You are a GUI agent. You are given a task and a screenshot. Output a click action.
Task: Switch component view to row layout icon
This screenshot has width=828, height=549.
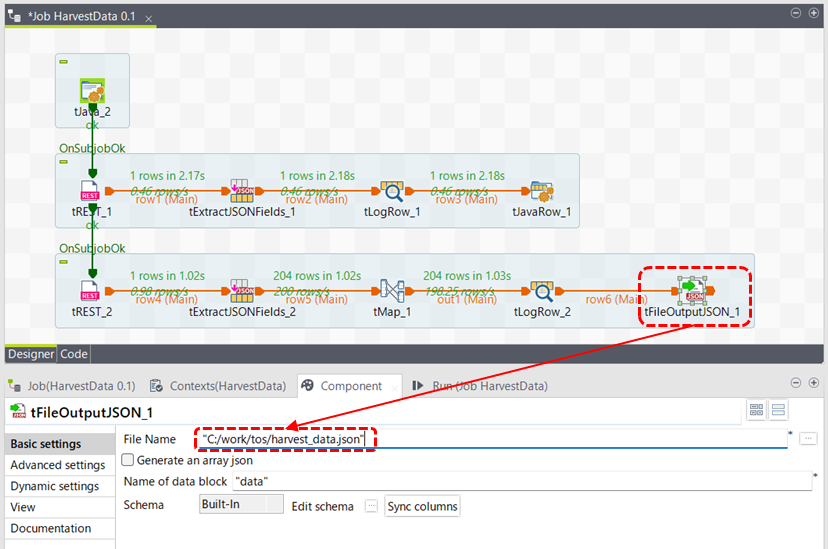coord(778,410)
